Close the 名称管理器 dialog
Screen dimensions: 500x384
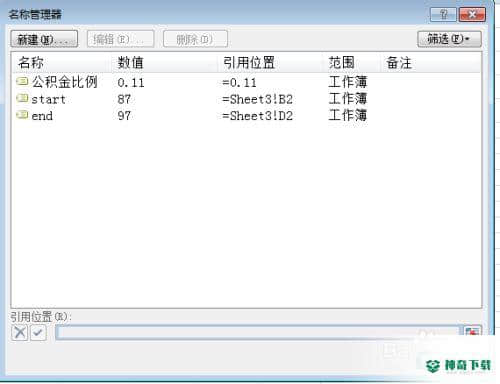point(472,15)
